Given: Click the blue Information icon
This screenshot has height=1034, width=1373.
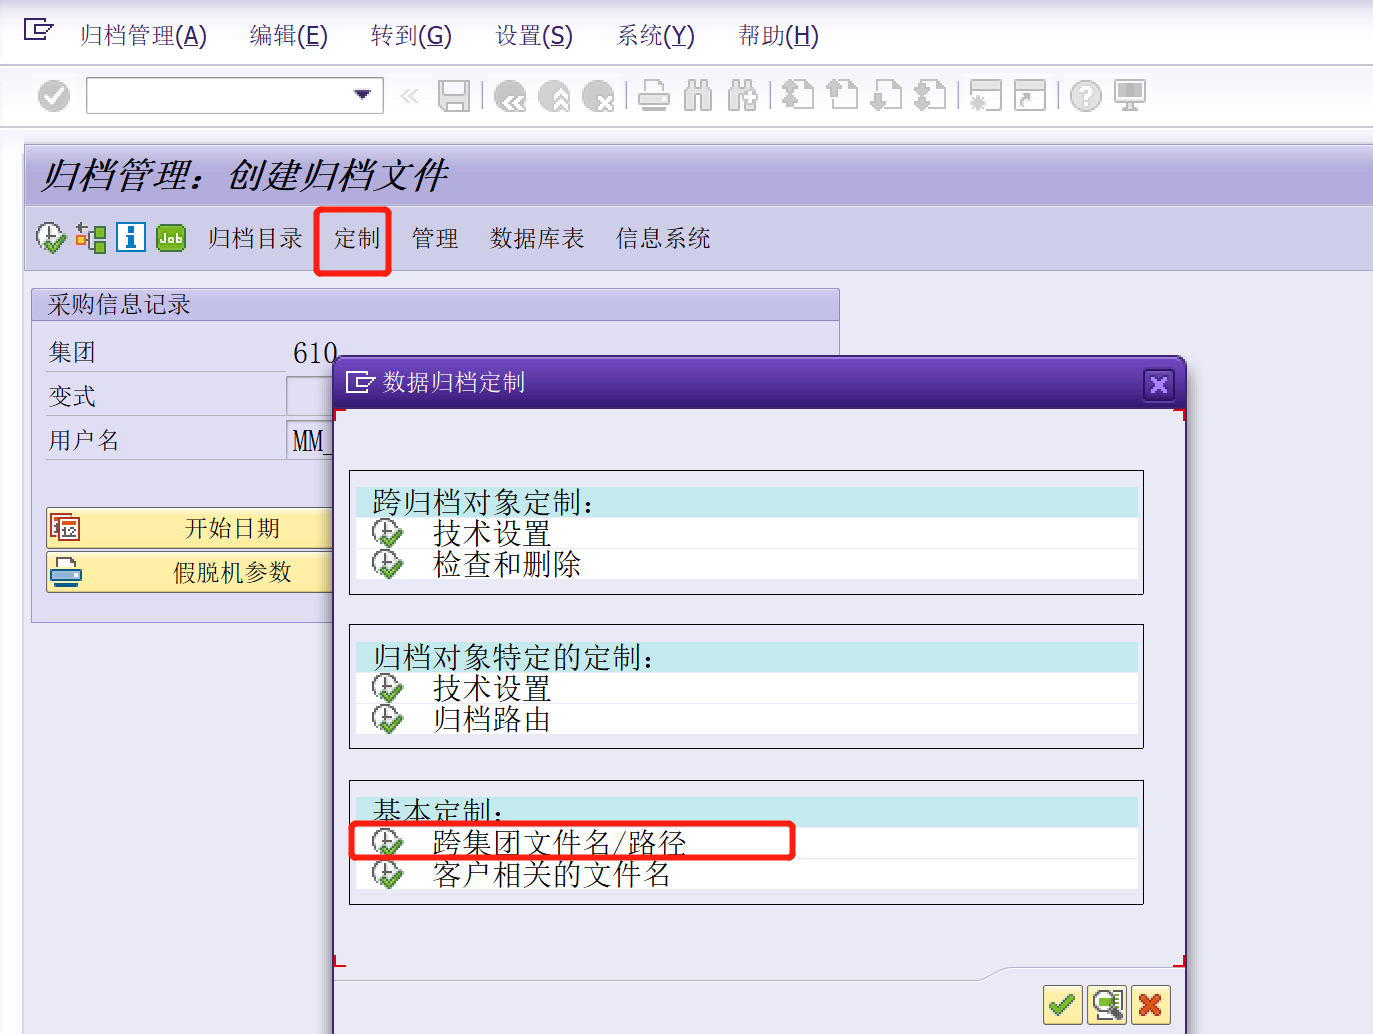Looking at the screenshot, I should tap(131, 237).
